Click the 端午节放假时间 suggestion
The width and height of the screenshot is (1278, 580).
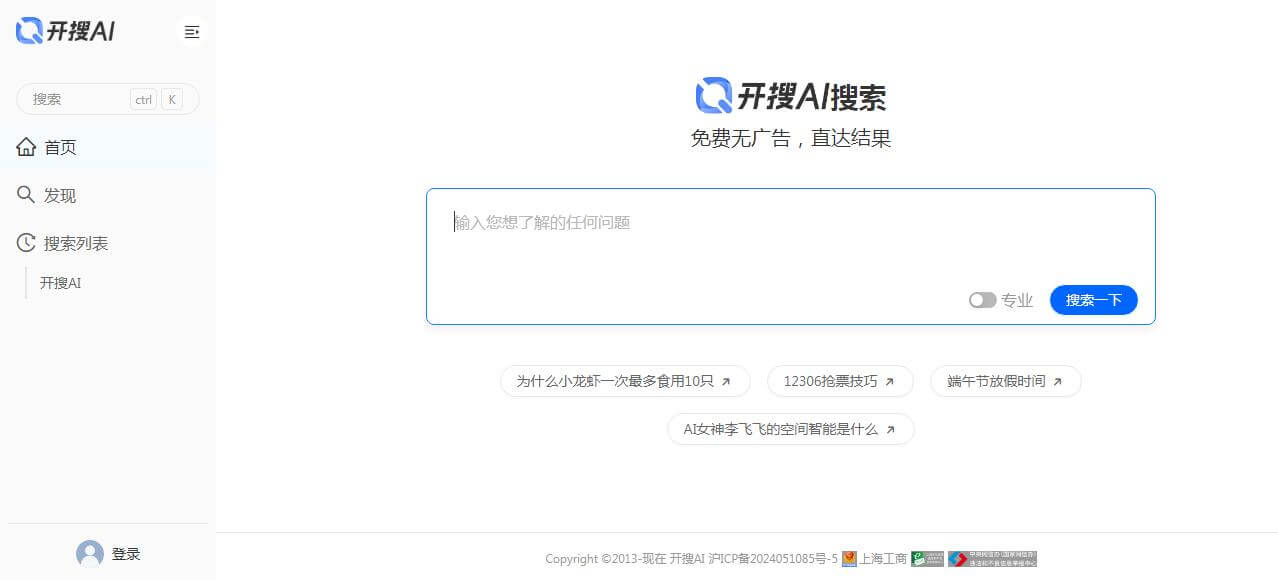pos(1004,381)
